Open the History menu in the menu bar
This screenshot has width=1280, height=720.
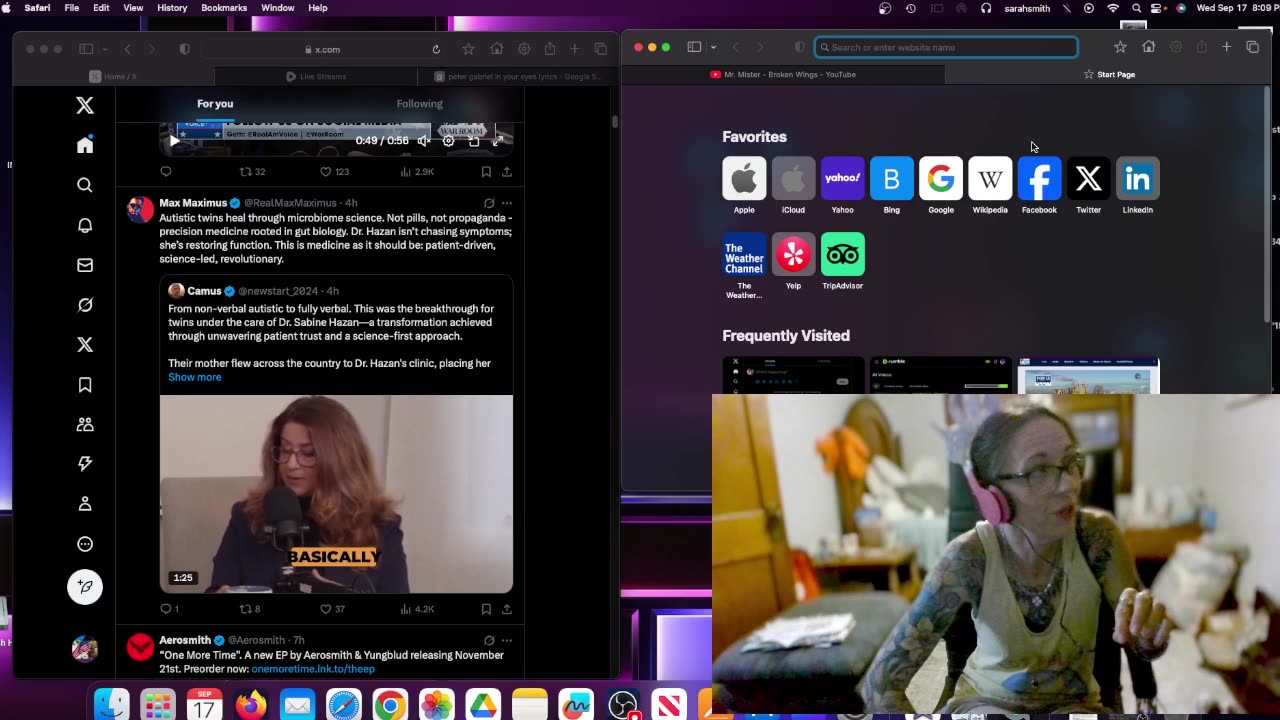(x=172, y=8)
